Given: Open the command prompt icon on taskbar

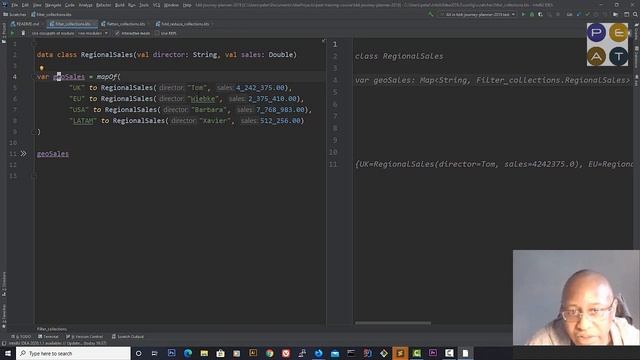Looking at the screenshot, I should coord(351,353).
